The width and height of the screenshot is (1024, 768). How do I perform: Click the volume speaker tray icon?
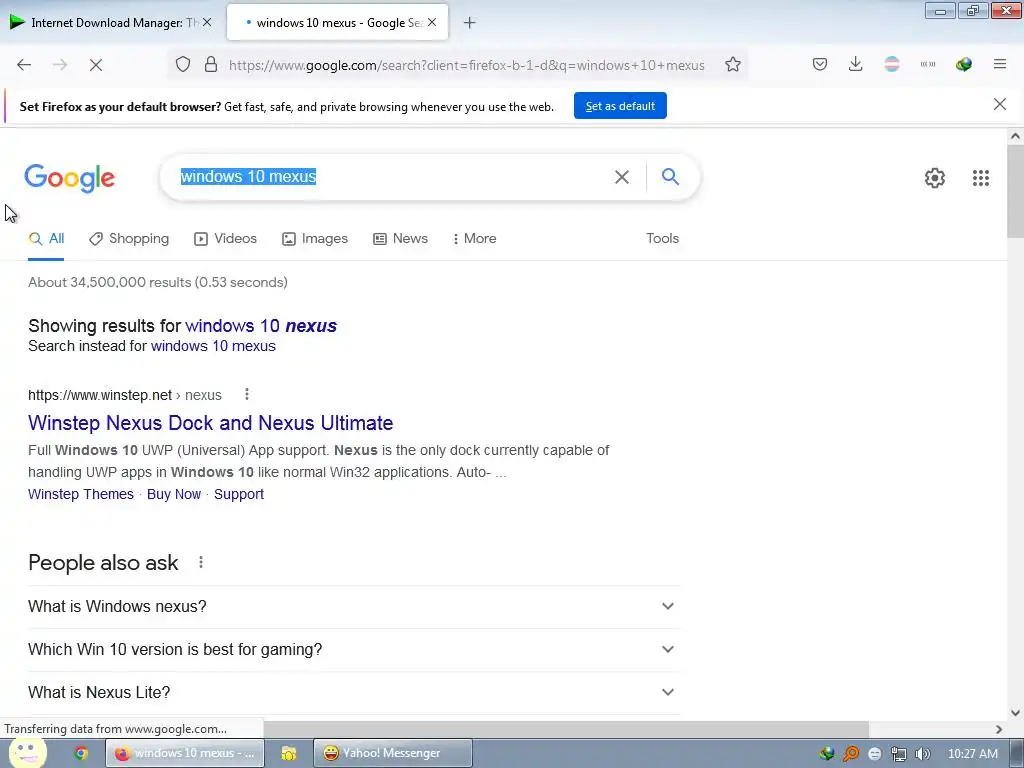[922, 754]
